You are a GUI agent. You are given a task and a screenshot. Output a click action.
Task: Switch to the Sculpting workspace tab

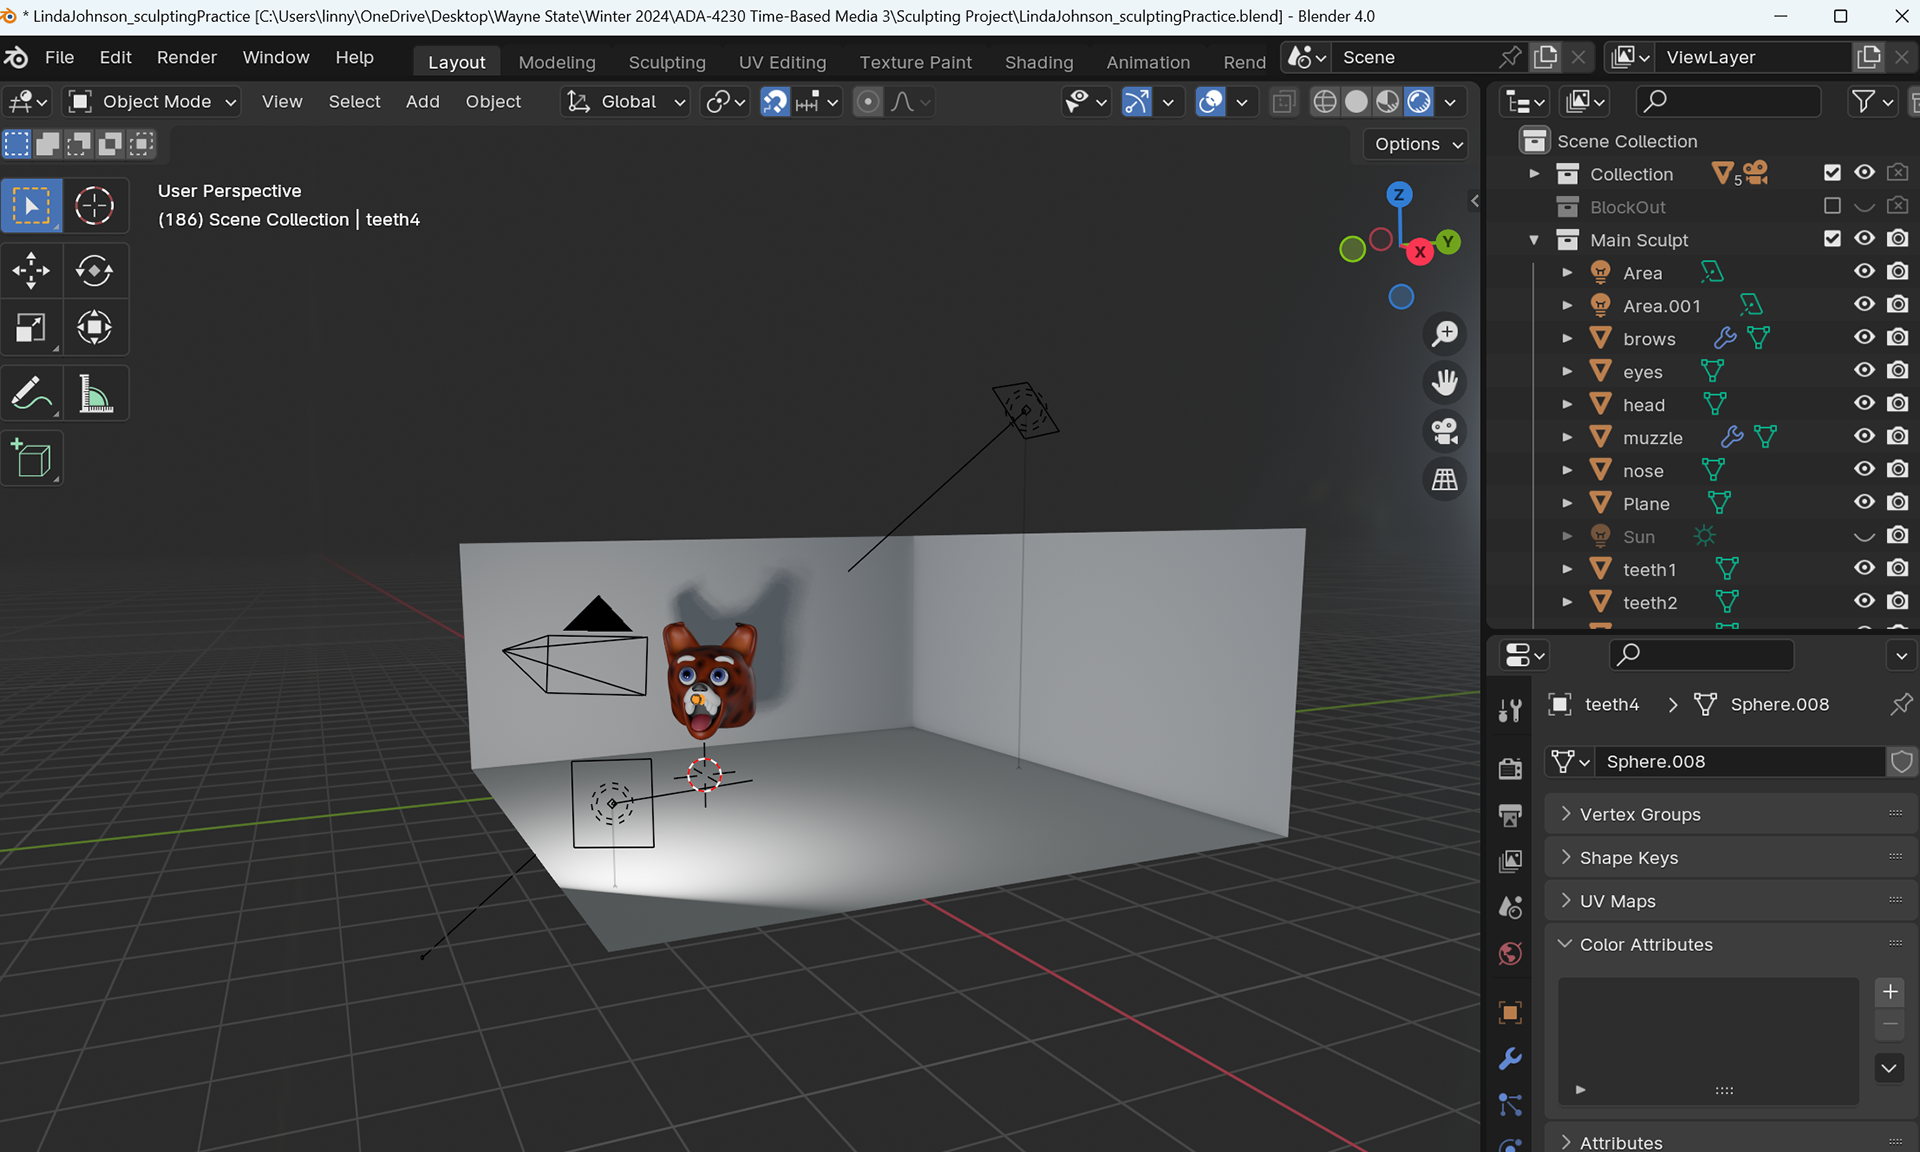pos(666,62)
